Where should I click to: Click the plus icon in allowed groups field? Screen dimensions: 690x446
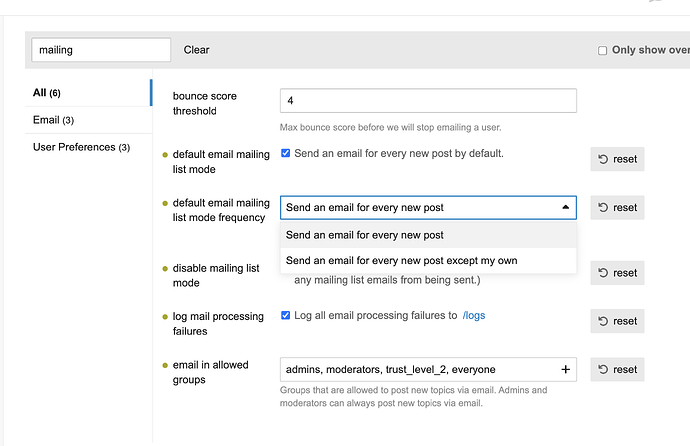click(565, 369)
